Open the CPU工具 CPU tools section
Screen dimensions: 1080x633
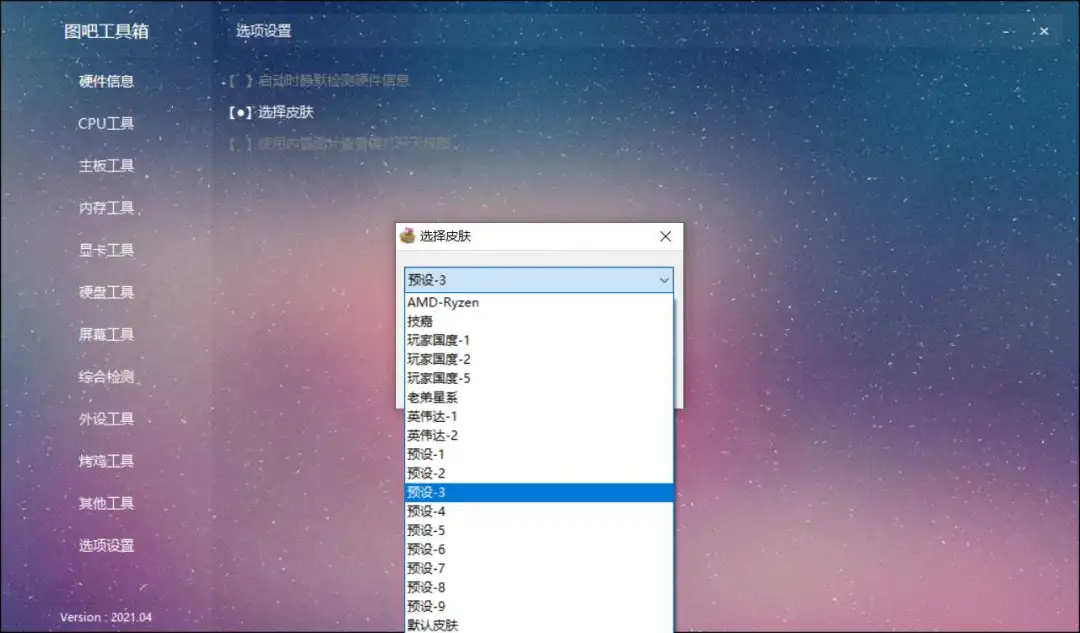click(x=106, y=123)
